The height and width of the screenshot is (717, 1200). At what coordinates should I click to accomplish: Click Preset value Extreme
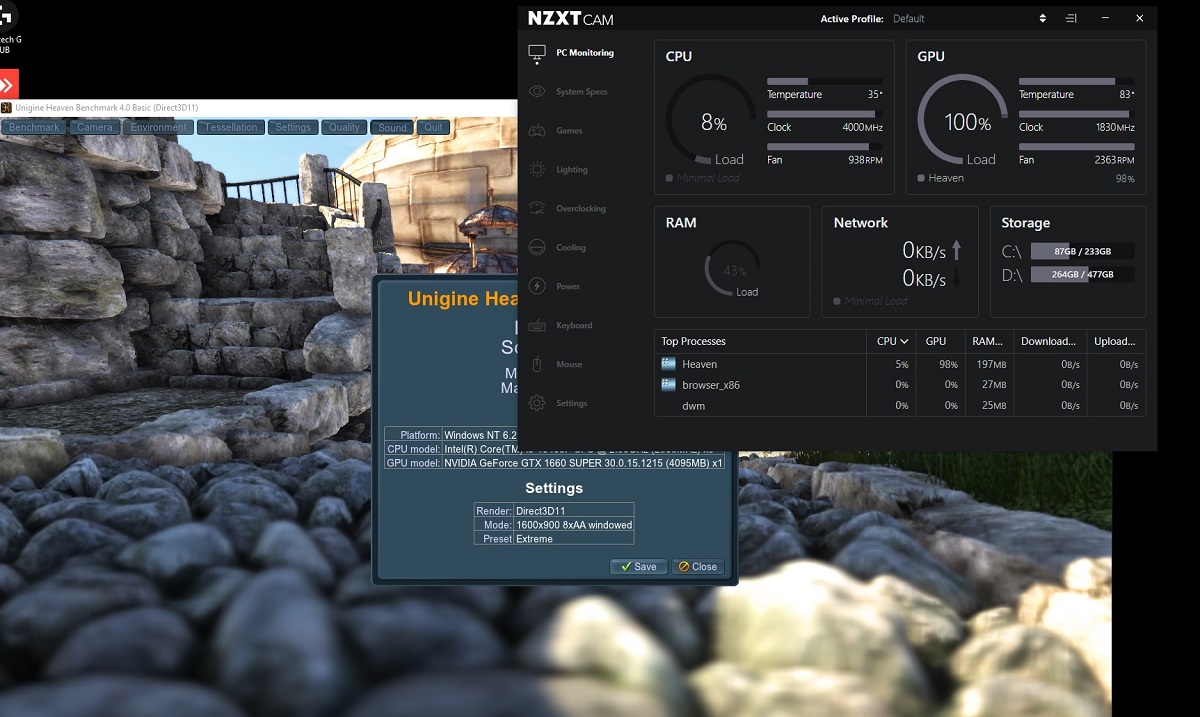[x=534, y=538]
